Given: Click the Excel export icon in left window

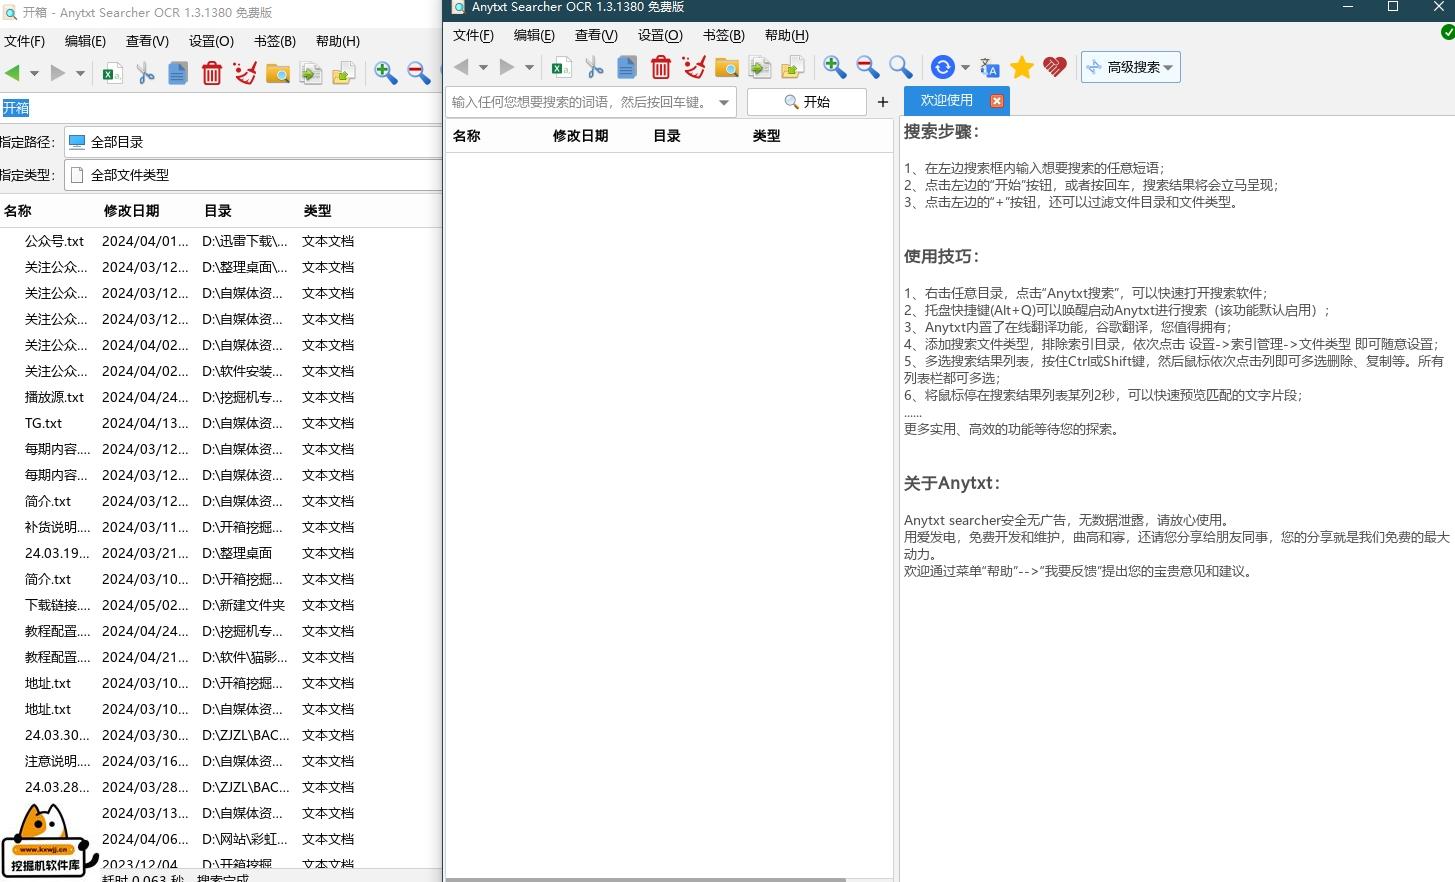Looking at the screenshot, I should coord(113,73).
